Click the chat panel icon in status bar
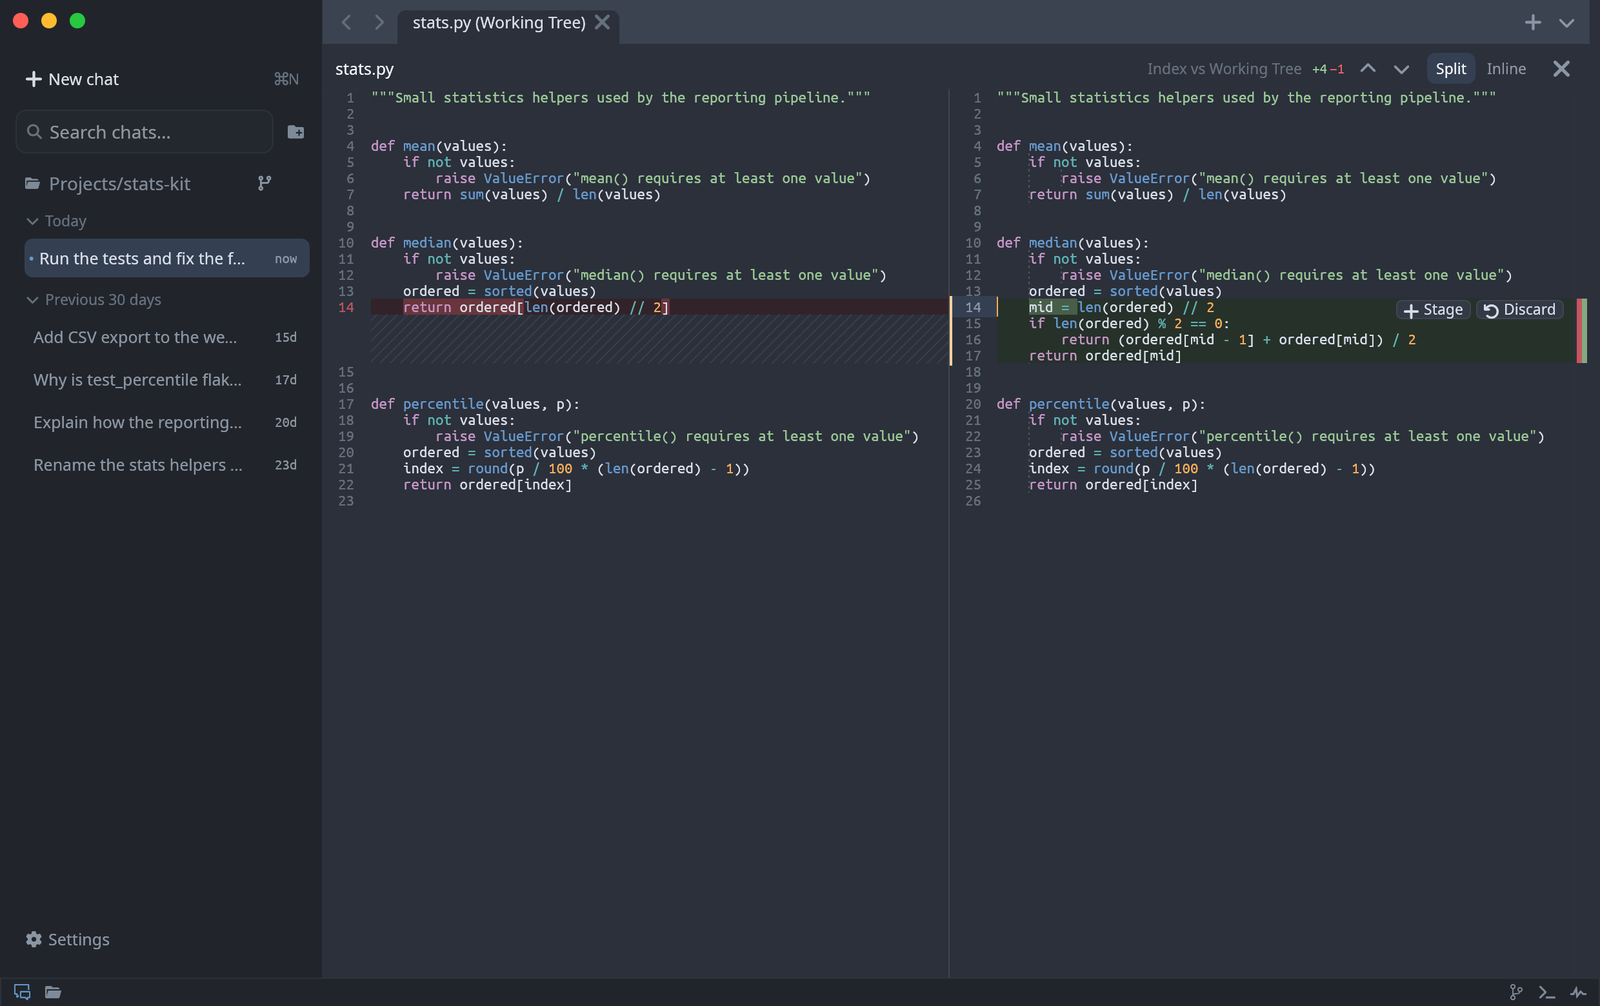1600x1006 pixels. click(22, 992)
